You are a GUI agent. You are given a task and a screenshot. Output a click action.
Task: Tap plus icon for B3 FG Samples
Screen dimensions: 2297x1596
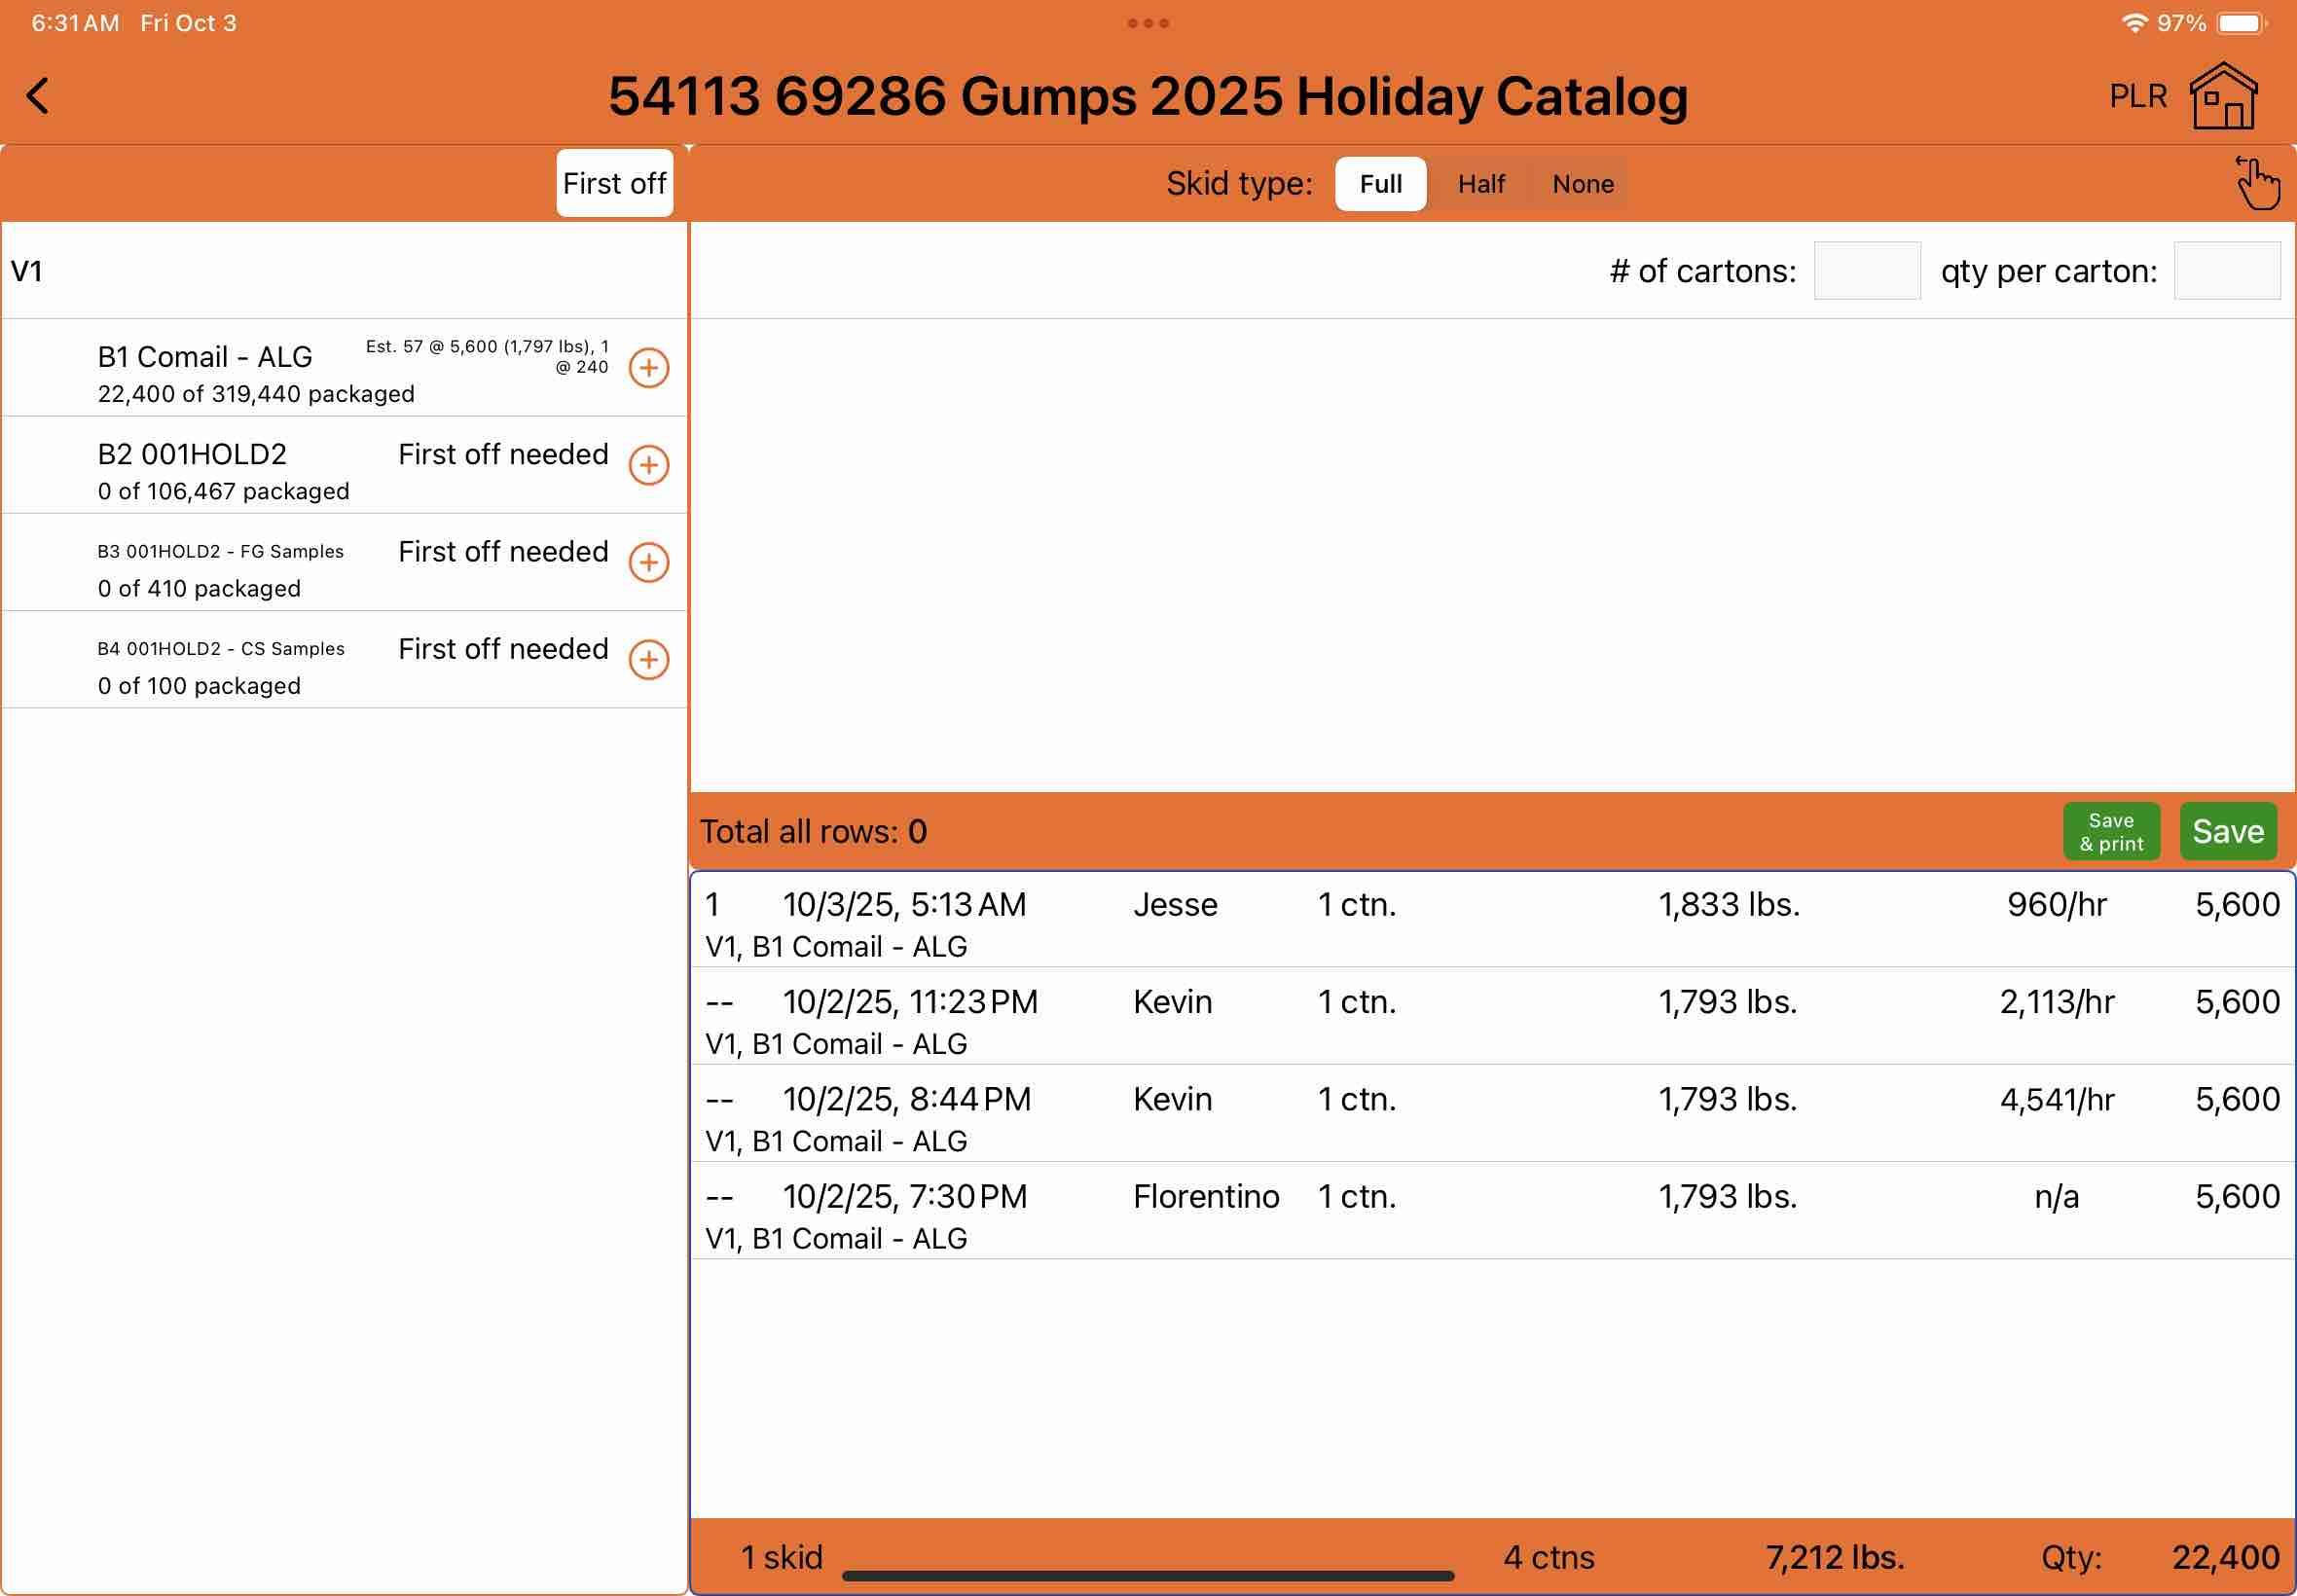(648, 562)
